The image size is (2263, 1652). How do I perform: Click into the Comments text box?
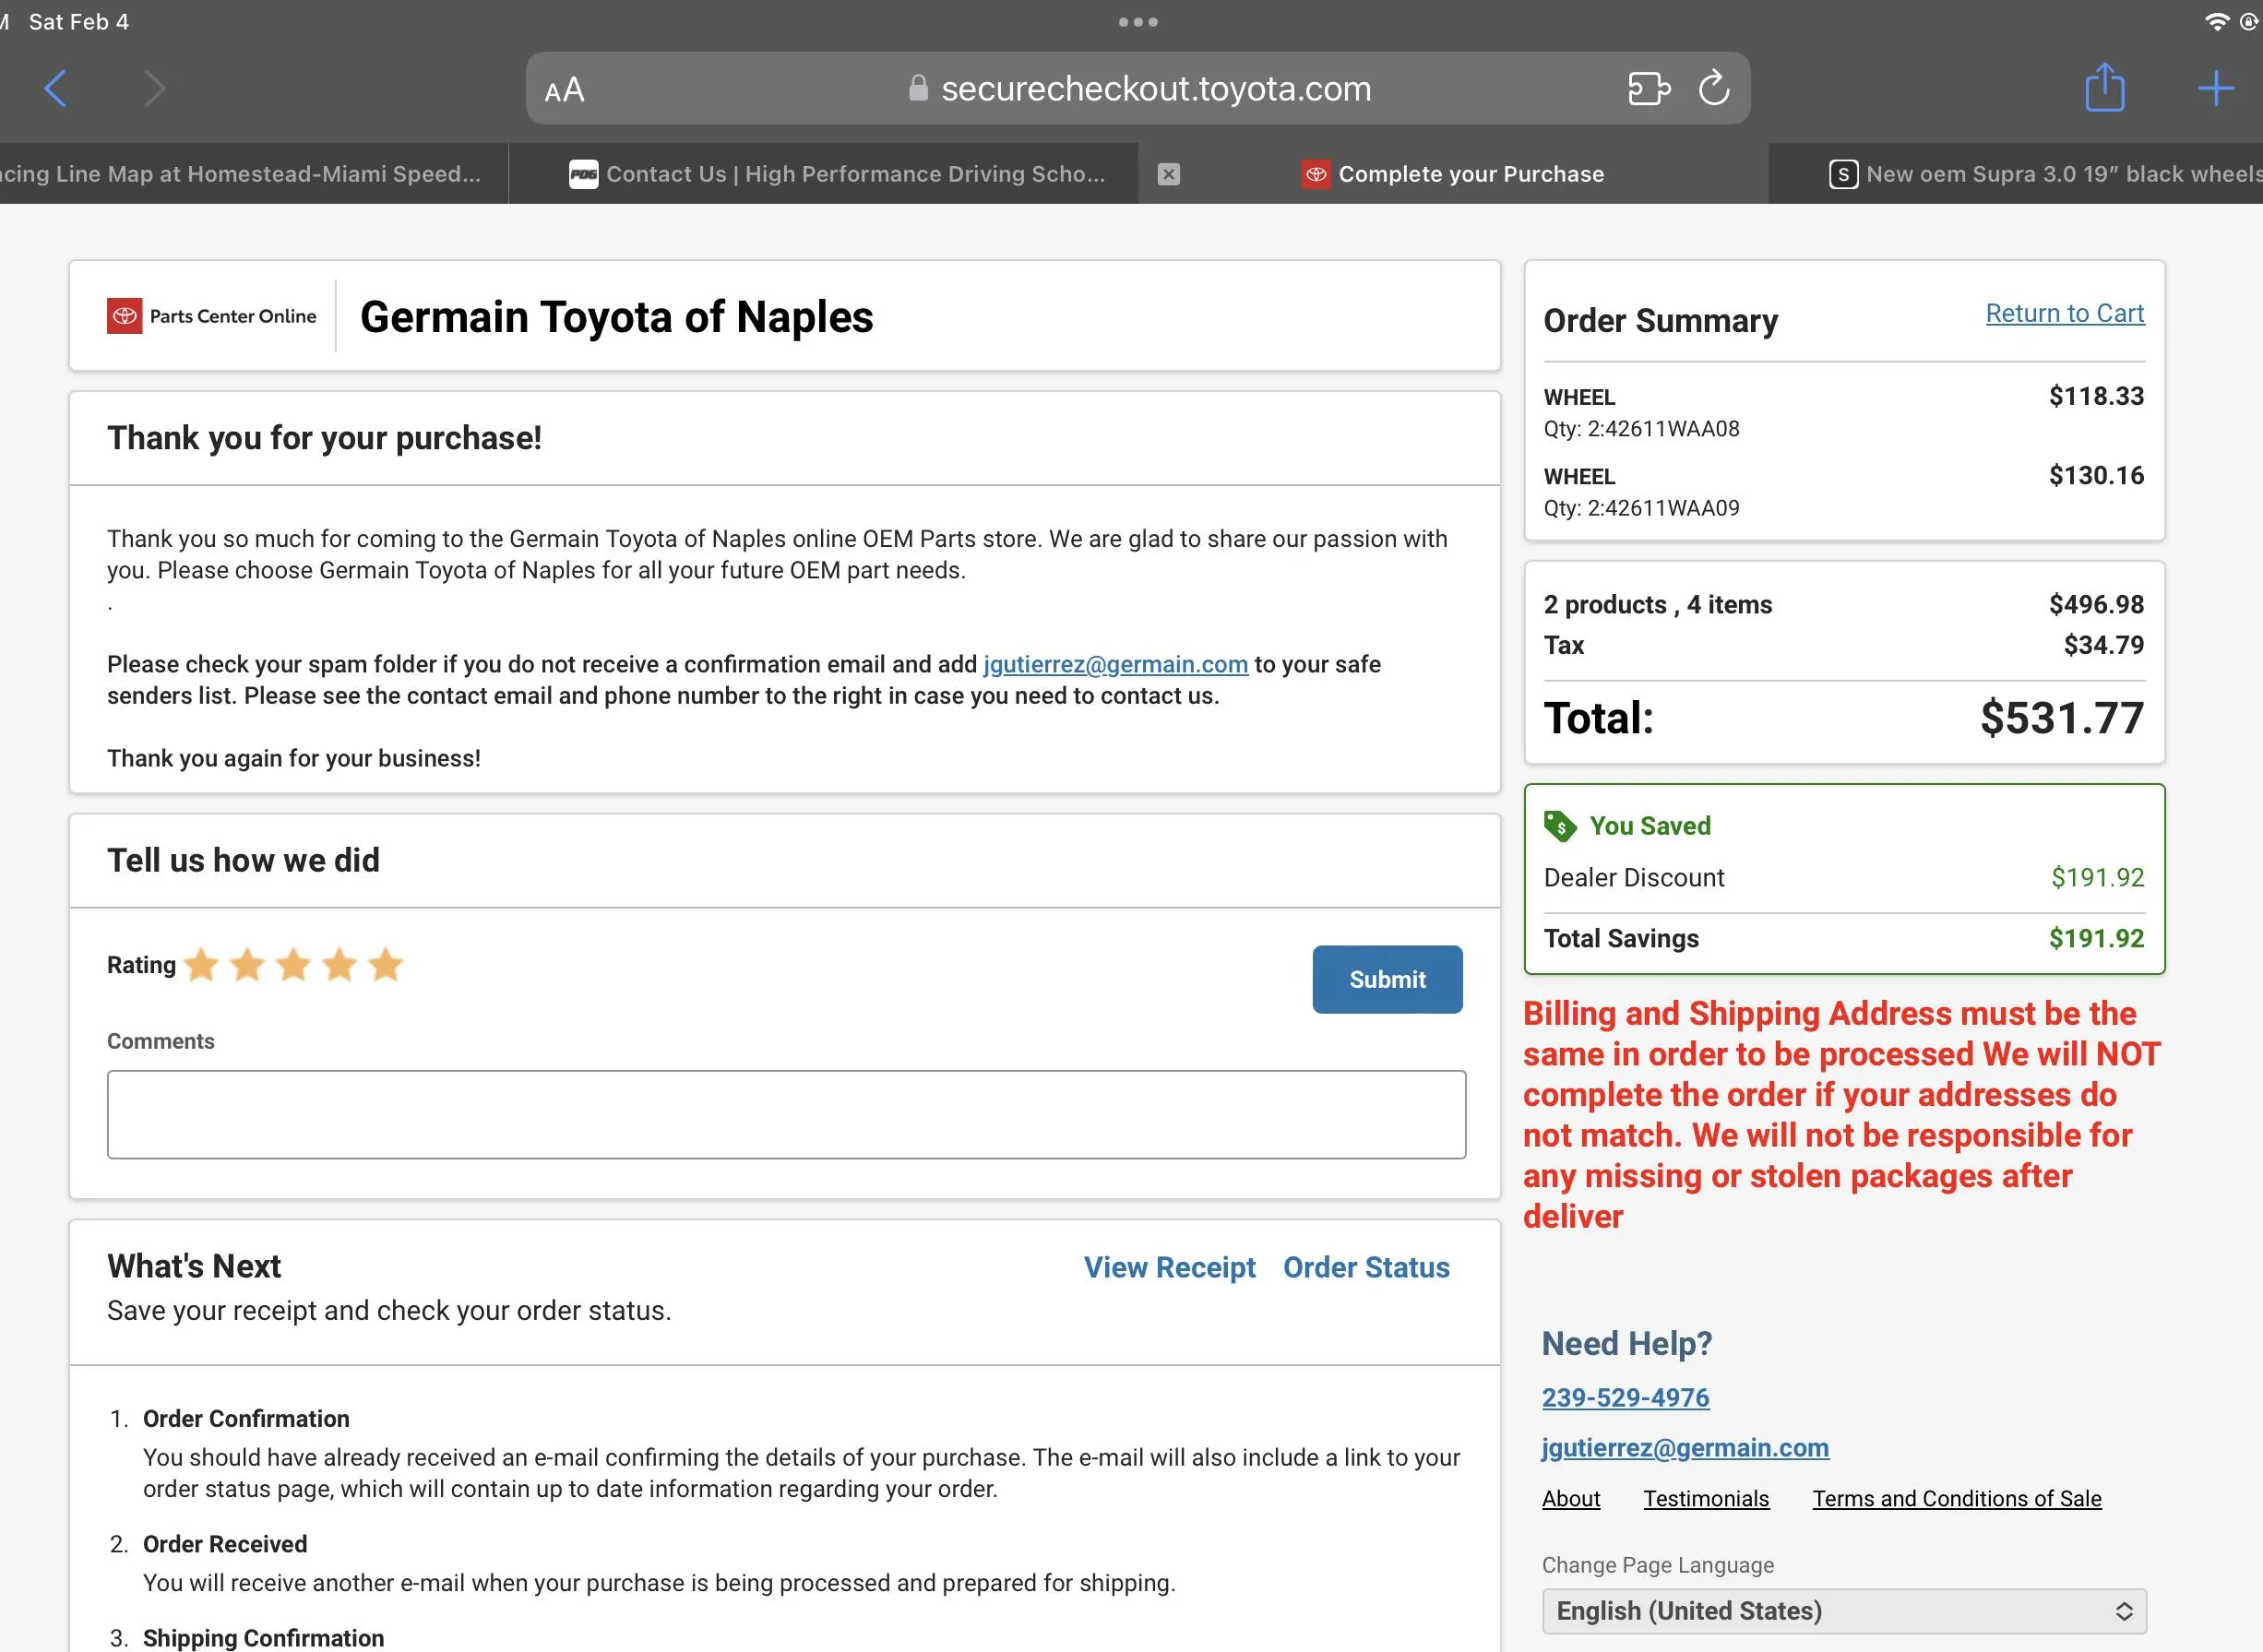pos(786,1114)
